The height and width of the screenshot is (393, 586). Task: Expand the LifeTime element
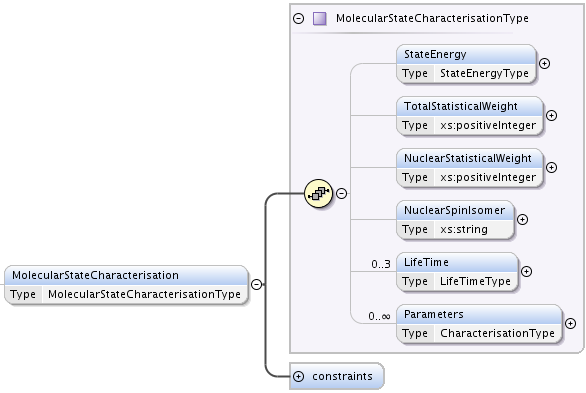click(526, 271)
